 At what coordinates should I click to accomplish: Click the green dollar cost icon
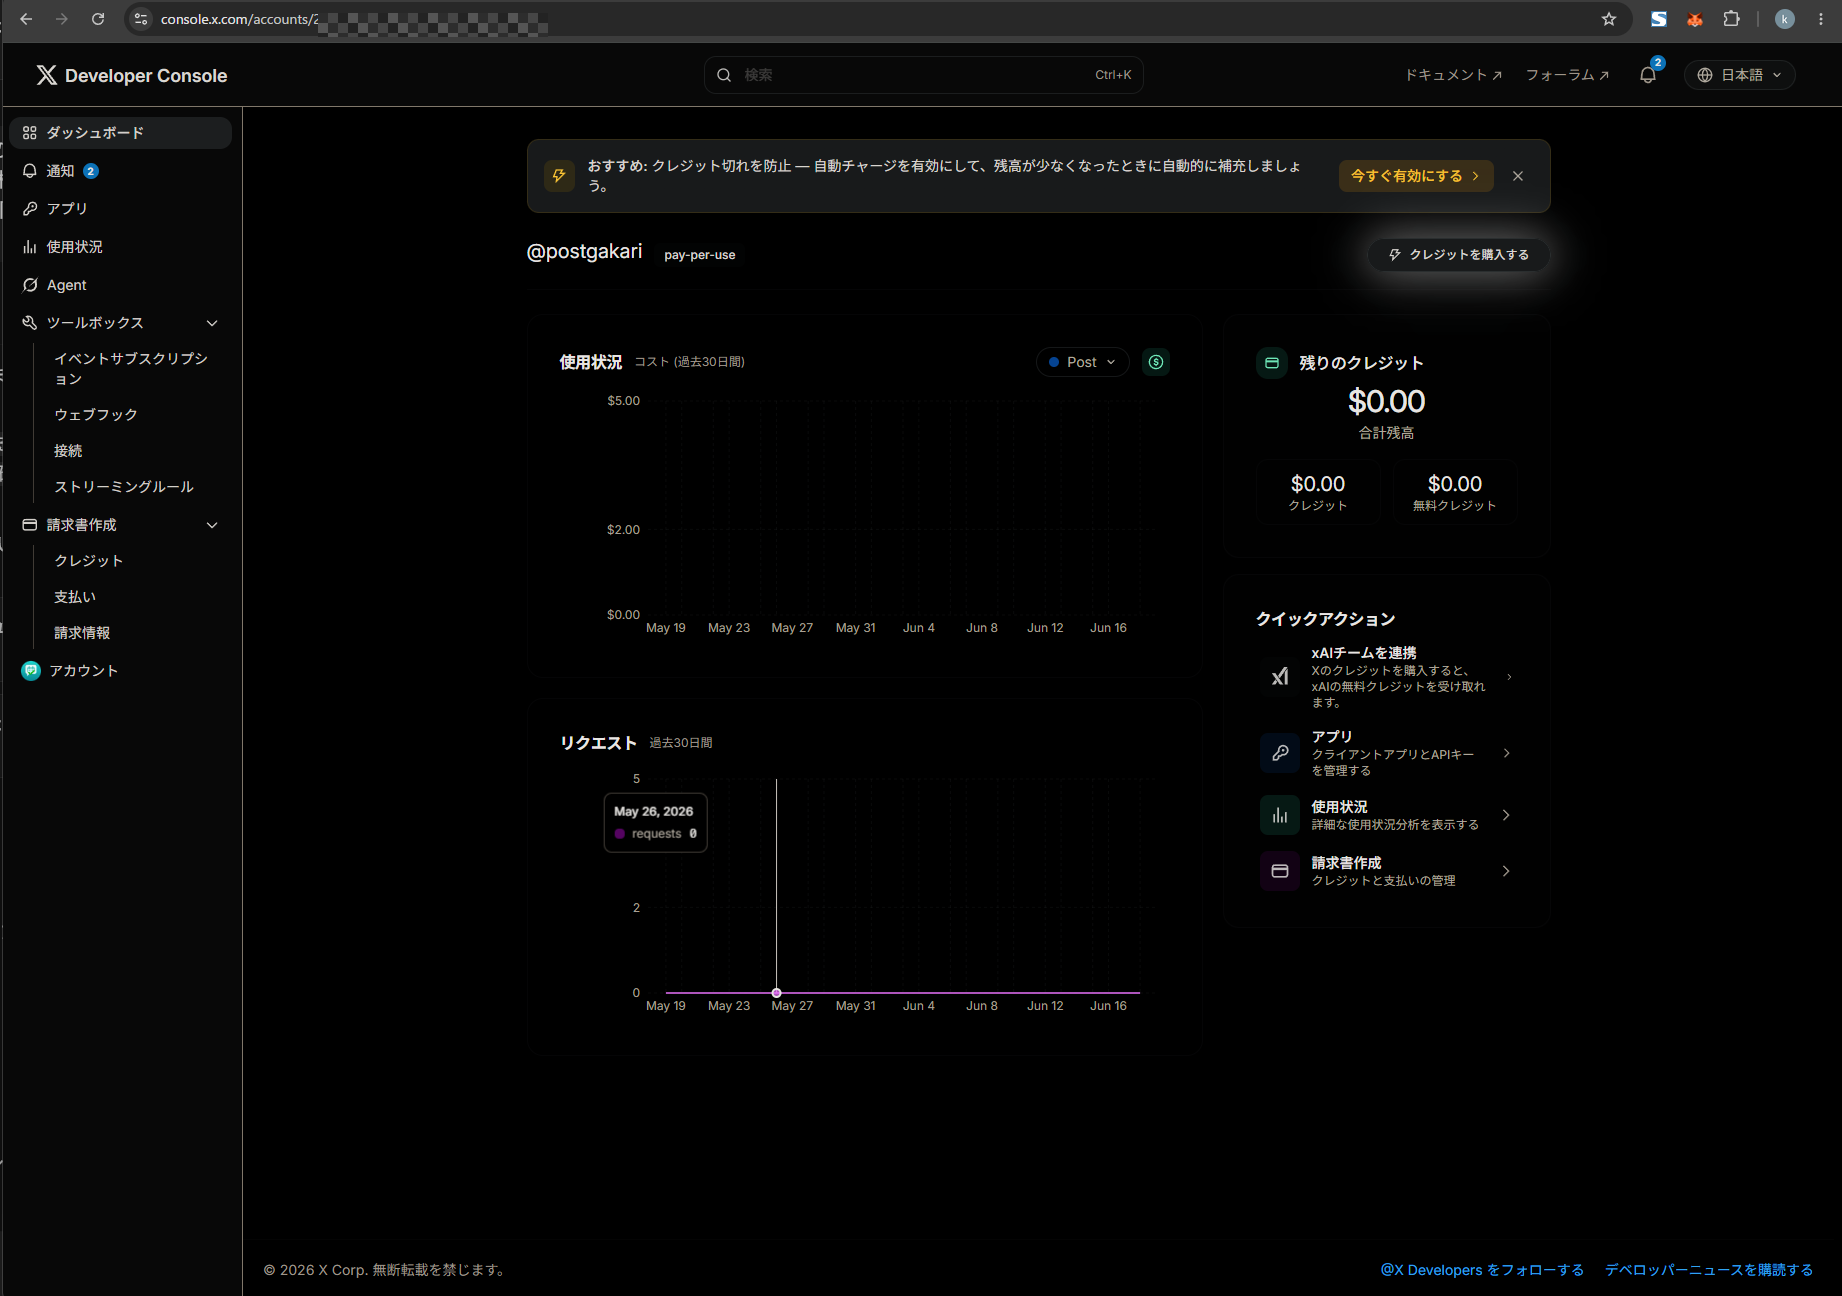tap(1156, 362)
